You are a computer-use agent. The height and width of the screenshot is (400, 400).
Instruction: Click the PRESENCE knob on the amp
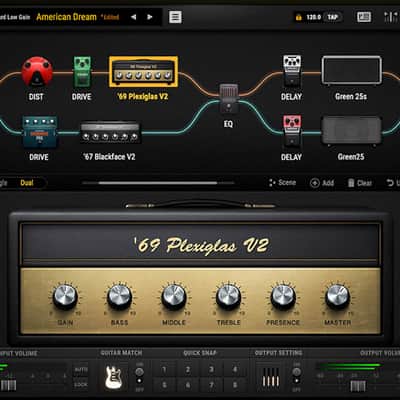283,296
